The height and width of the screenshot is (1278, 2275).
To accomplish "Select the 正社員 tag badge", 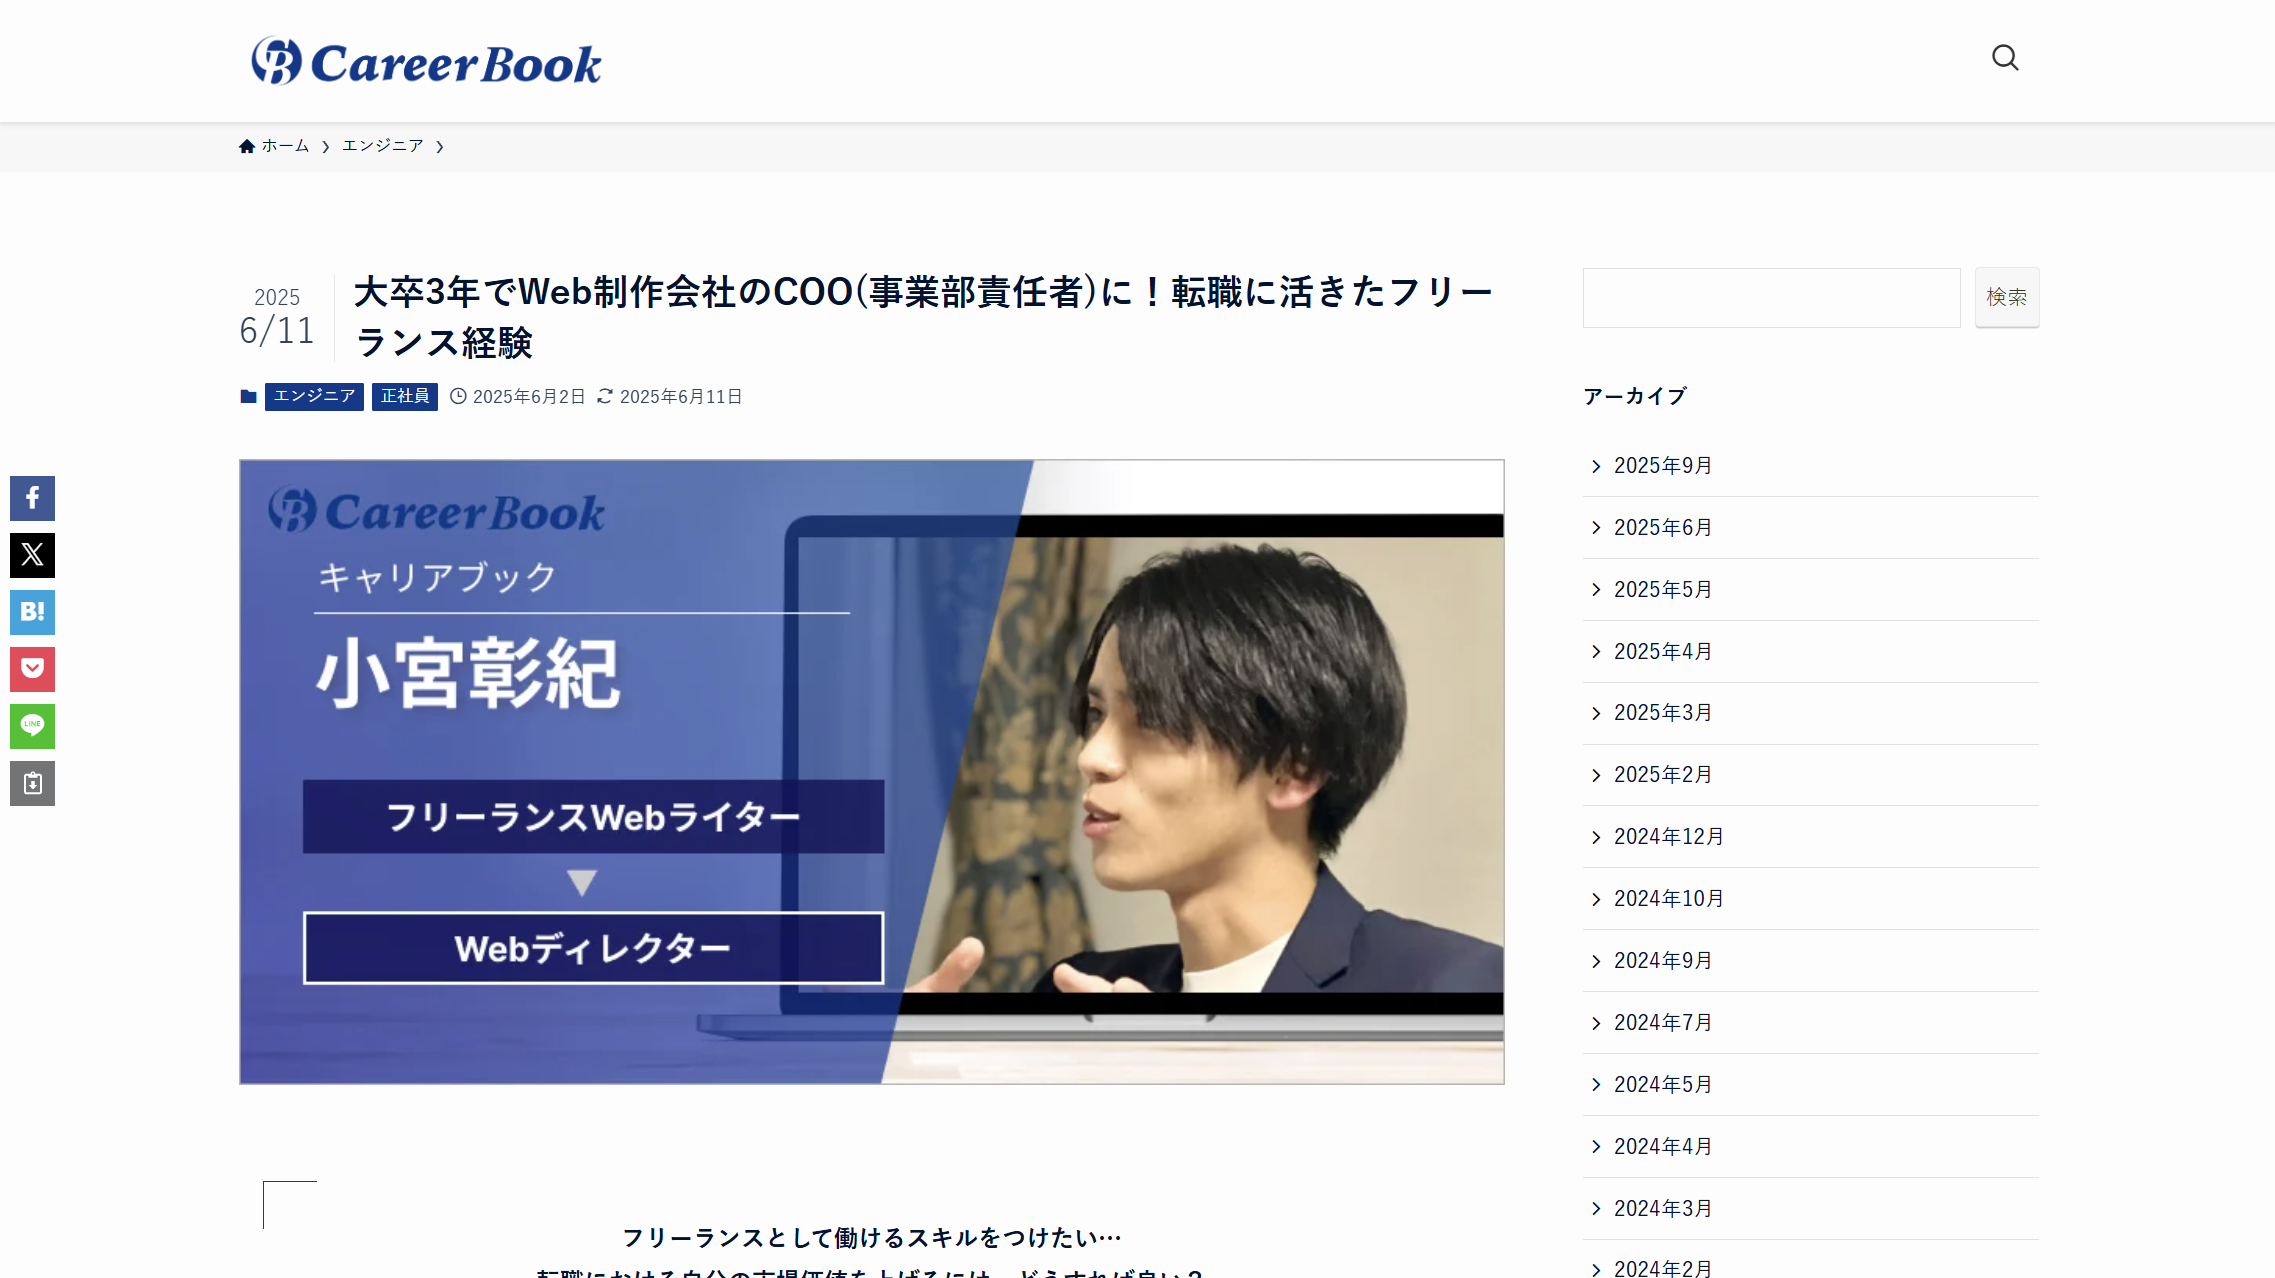I will coord(404,396).
